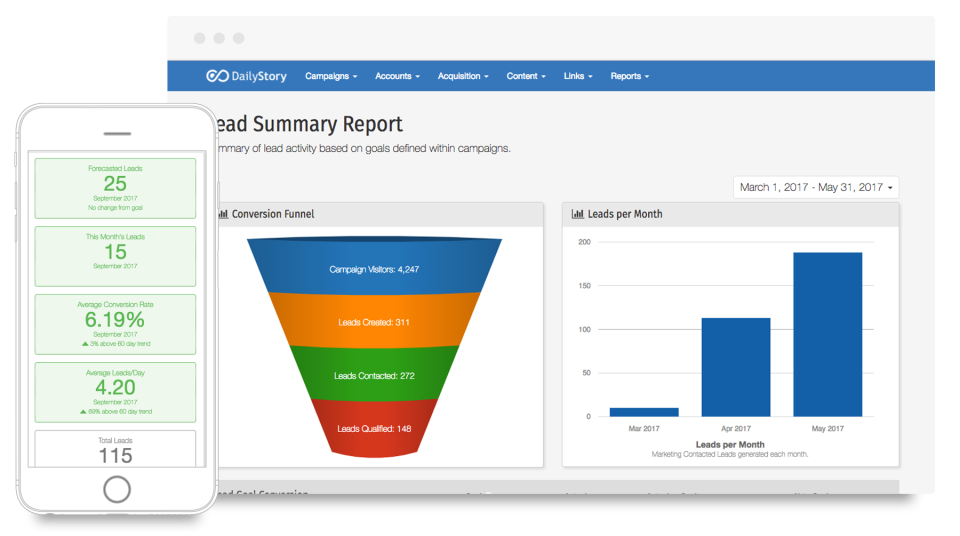Screen dimensions: 960x536
Task: Open the Campaigns dropdown menu
Action: (333, 76)
